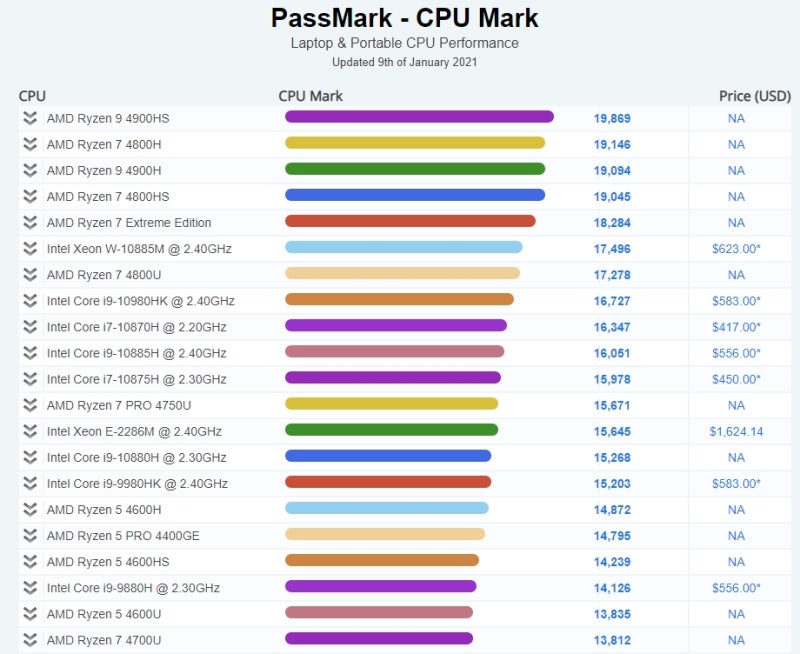Screen dimensions: 800x654
Task: Click the $450.00* price link
Action: tap(736, 379)
